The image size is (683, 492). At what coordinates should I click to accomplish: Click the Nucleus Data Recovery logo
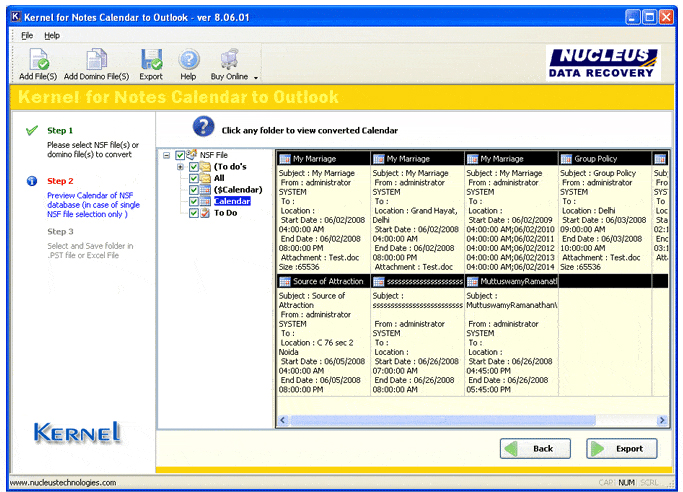[603, 63]
